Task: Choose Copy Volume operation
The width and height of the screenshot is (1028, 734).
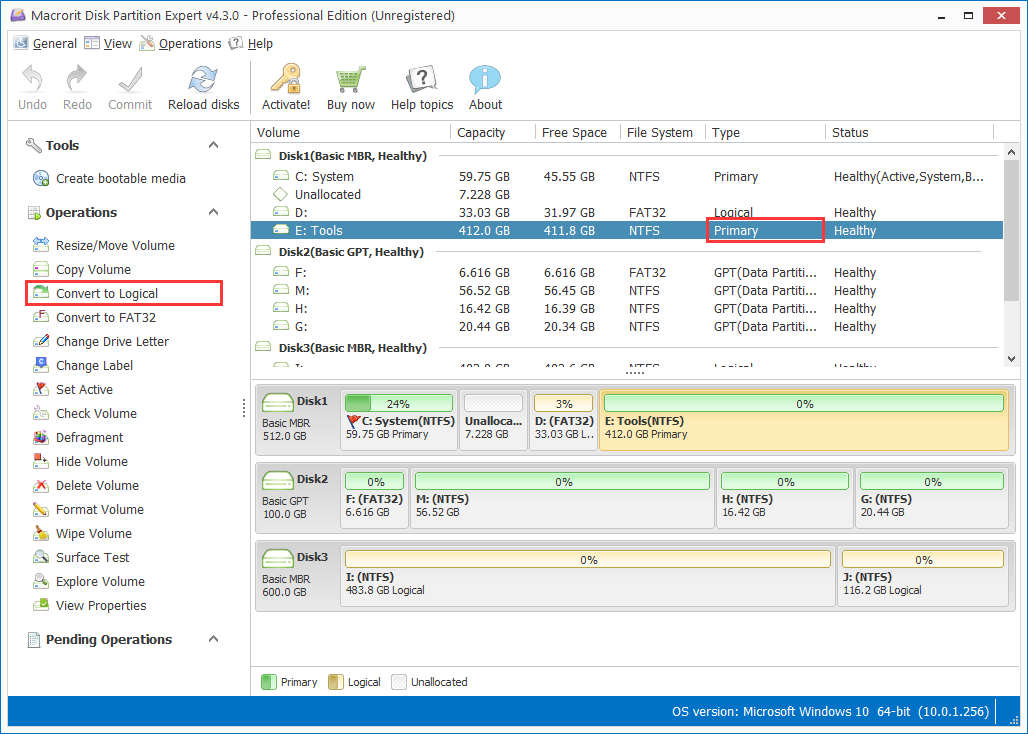Action: tap(82, 269)
